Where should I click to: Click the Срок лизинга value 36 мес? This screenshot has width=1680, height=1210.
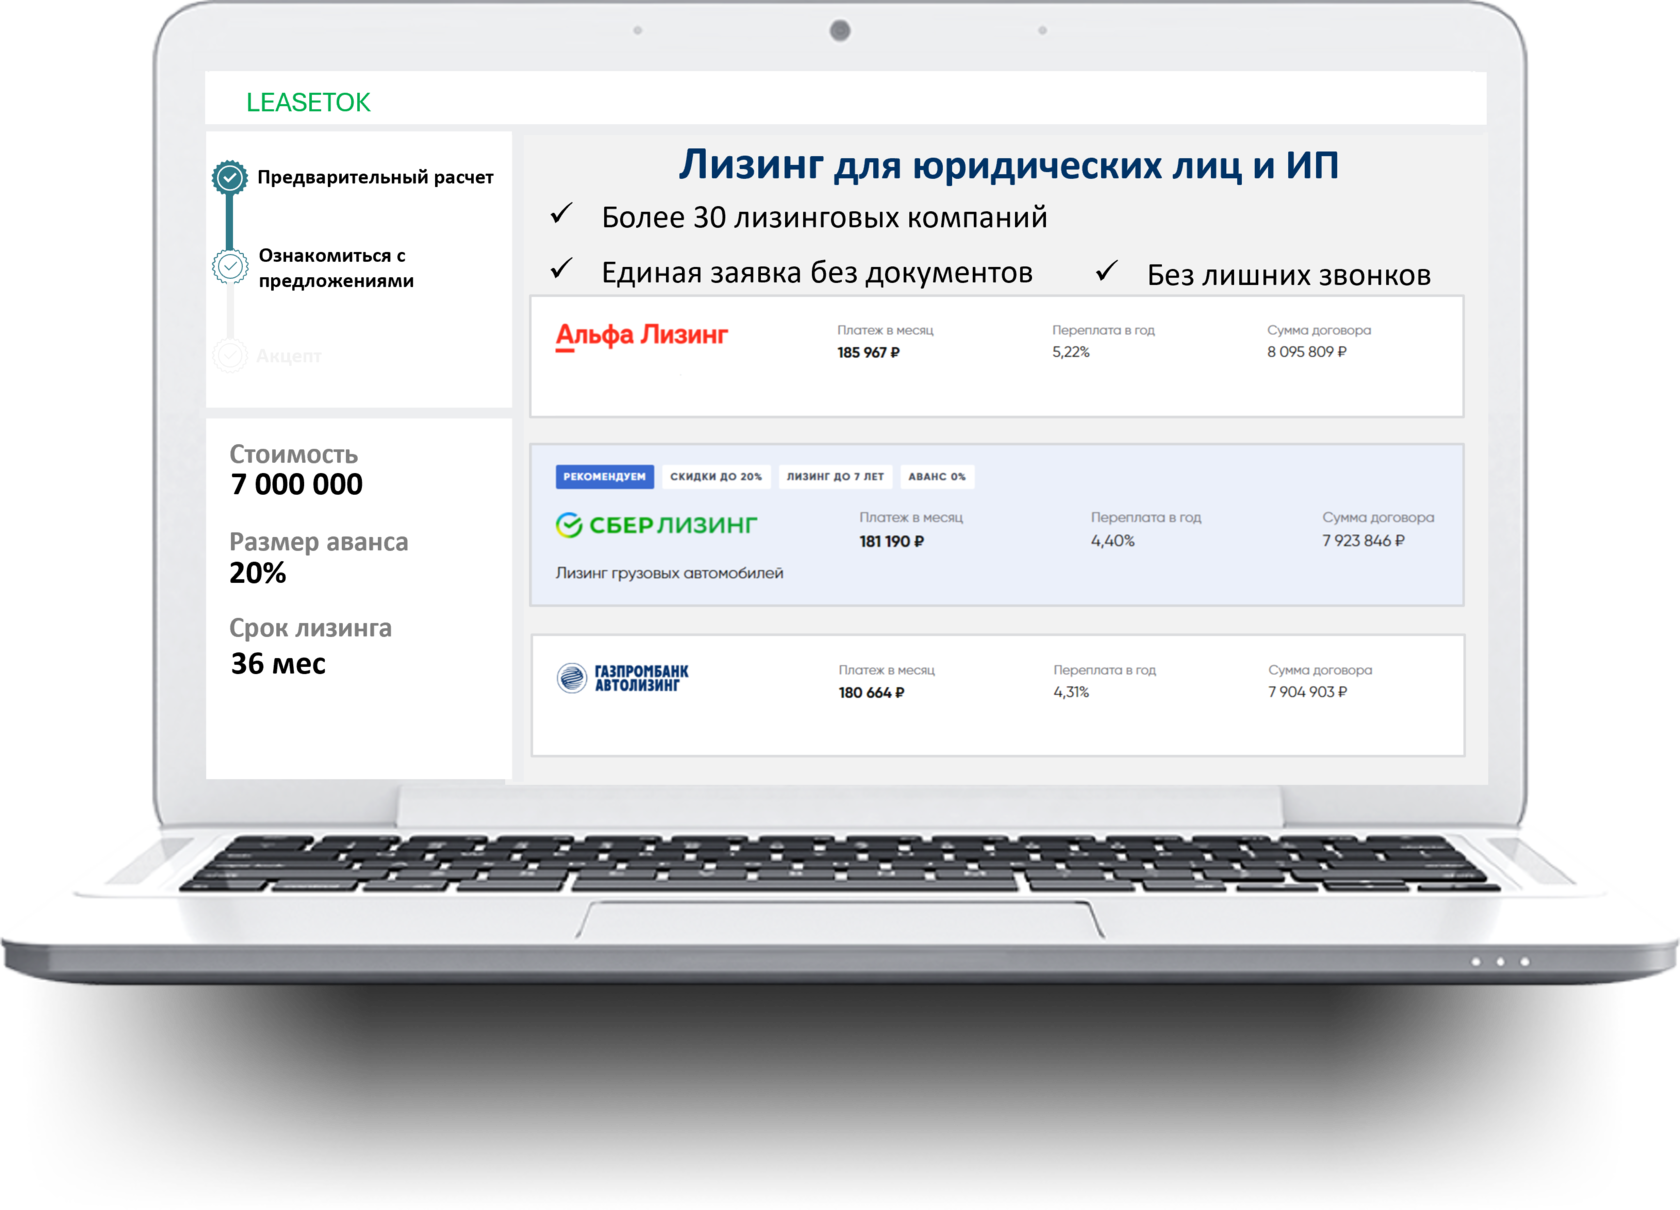coord(278,664)
